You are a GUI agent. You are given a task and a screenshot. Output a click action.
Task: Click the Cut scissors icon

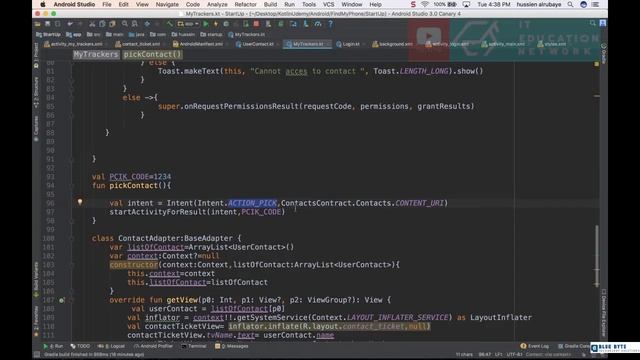[92, 24]
